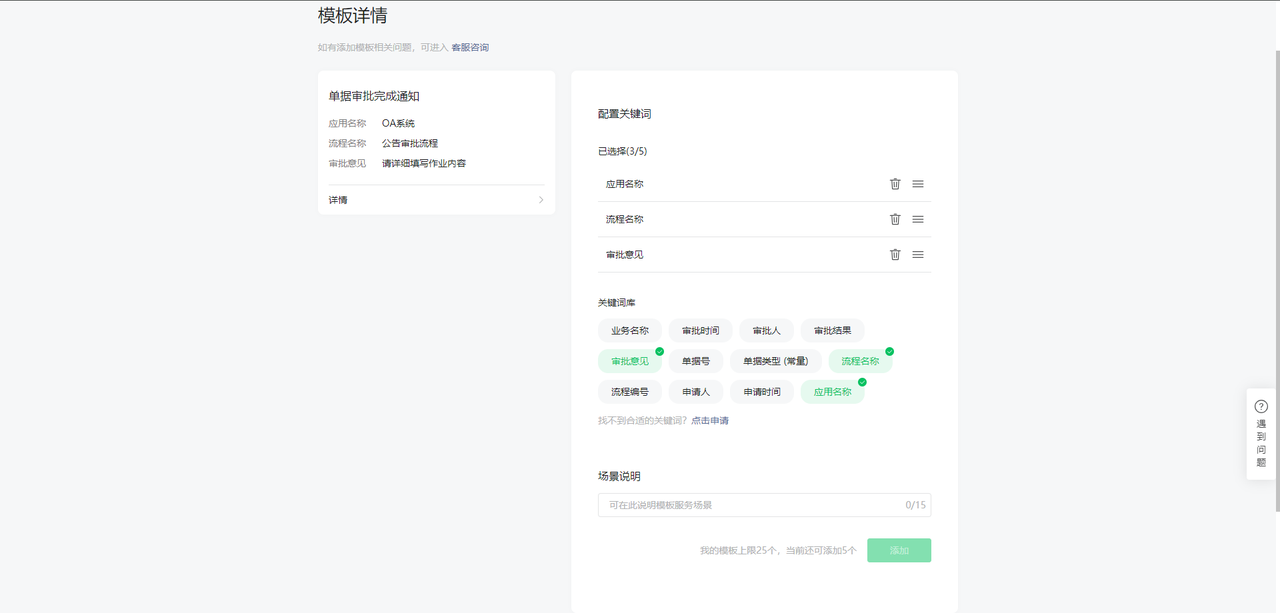Open the 遇到问题 help widget
This screenshot has width=1280, height=613.
pos(1260,434)
